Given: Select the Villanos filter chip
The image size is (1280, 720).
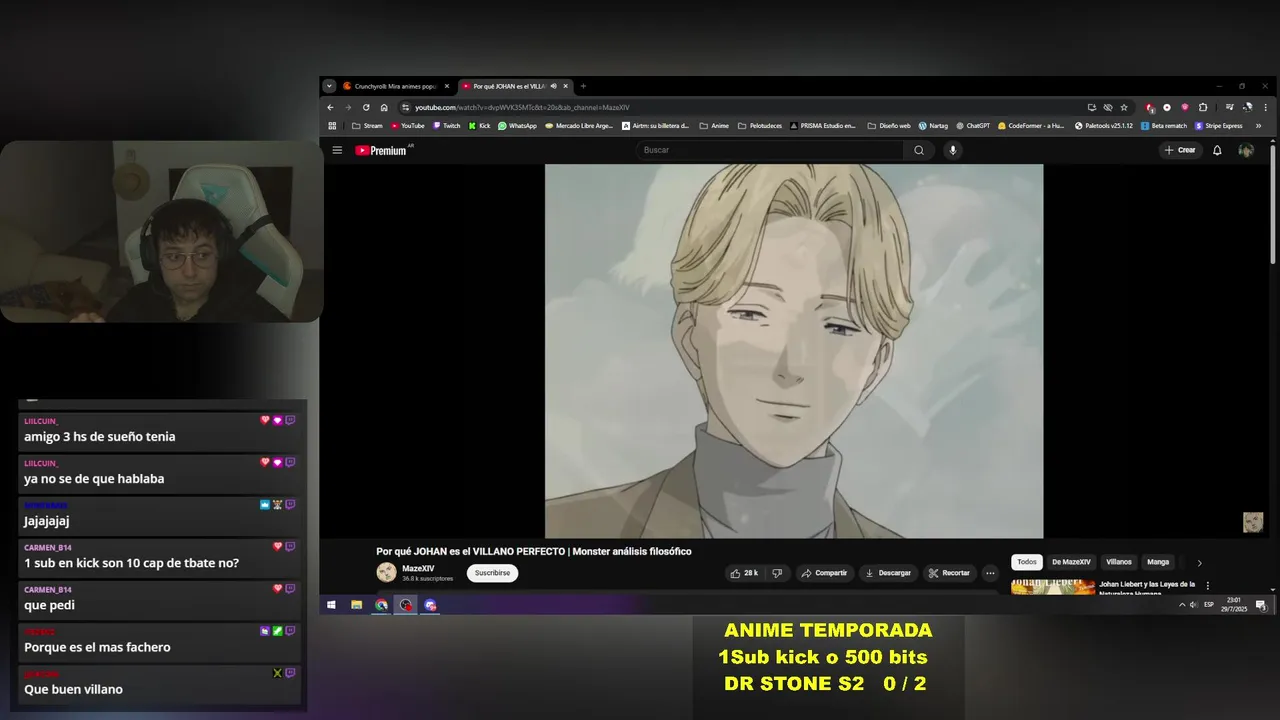Looking at the screenshot, I should pyautogui.click(x=1119, y=562).
